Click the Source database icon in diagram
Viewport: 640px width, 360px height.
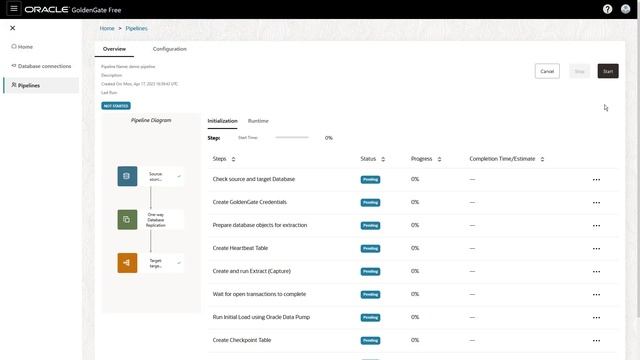pos(127,176)
